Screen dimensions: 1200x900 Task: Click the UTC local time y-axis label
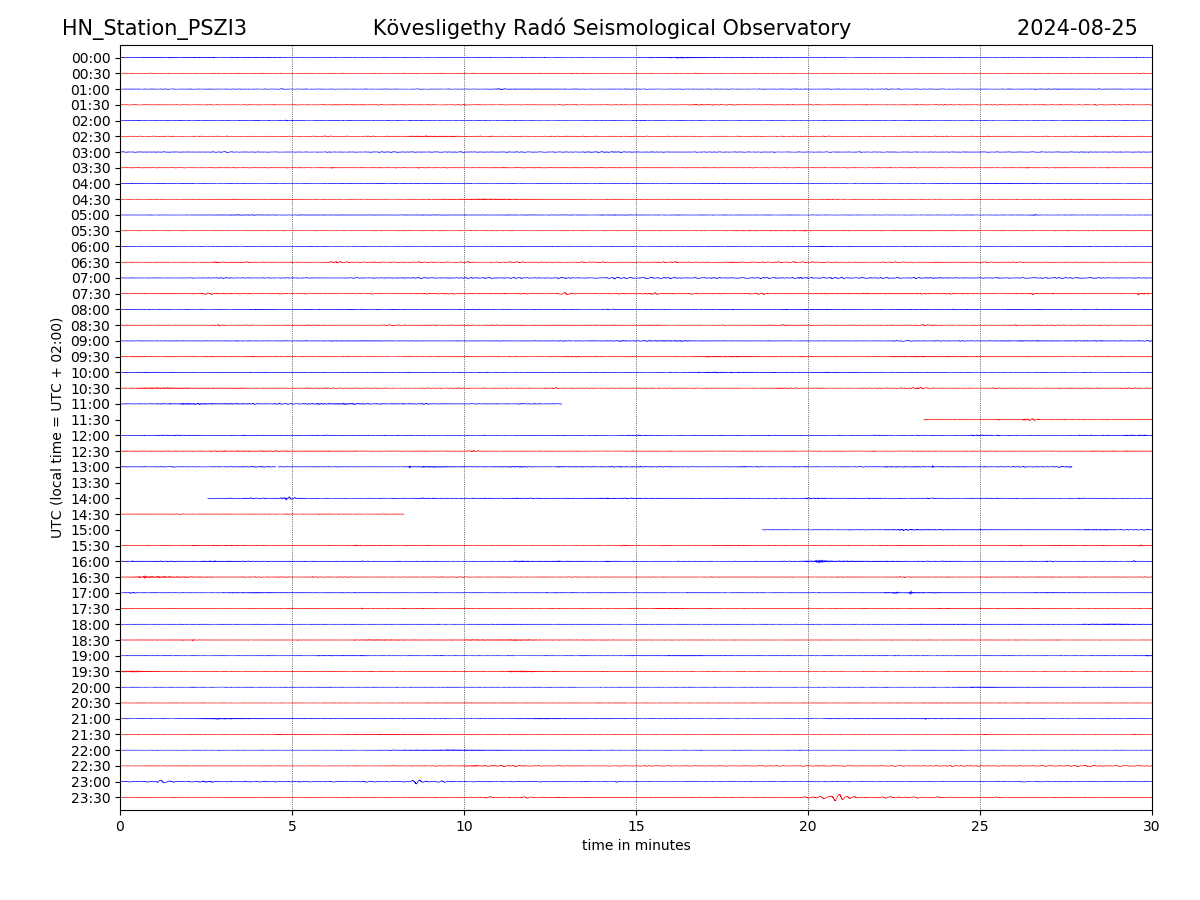57,428
